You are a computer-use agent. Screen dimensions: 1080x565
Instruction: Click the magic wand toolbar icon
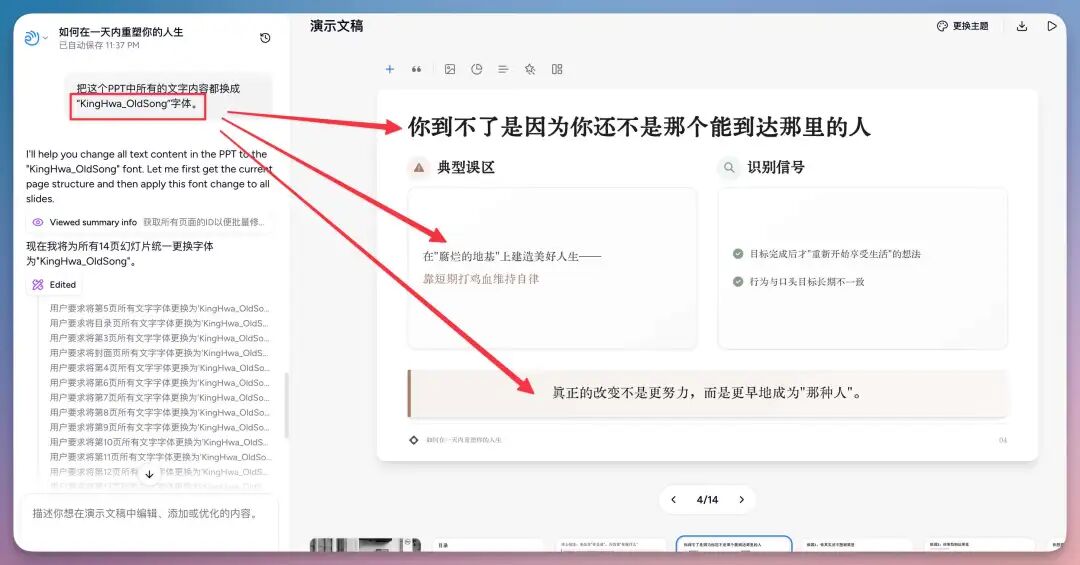pyautogui.click(x=530, y=69)
